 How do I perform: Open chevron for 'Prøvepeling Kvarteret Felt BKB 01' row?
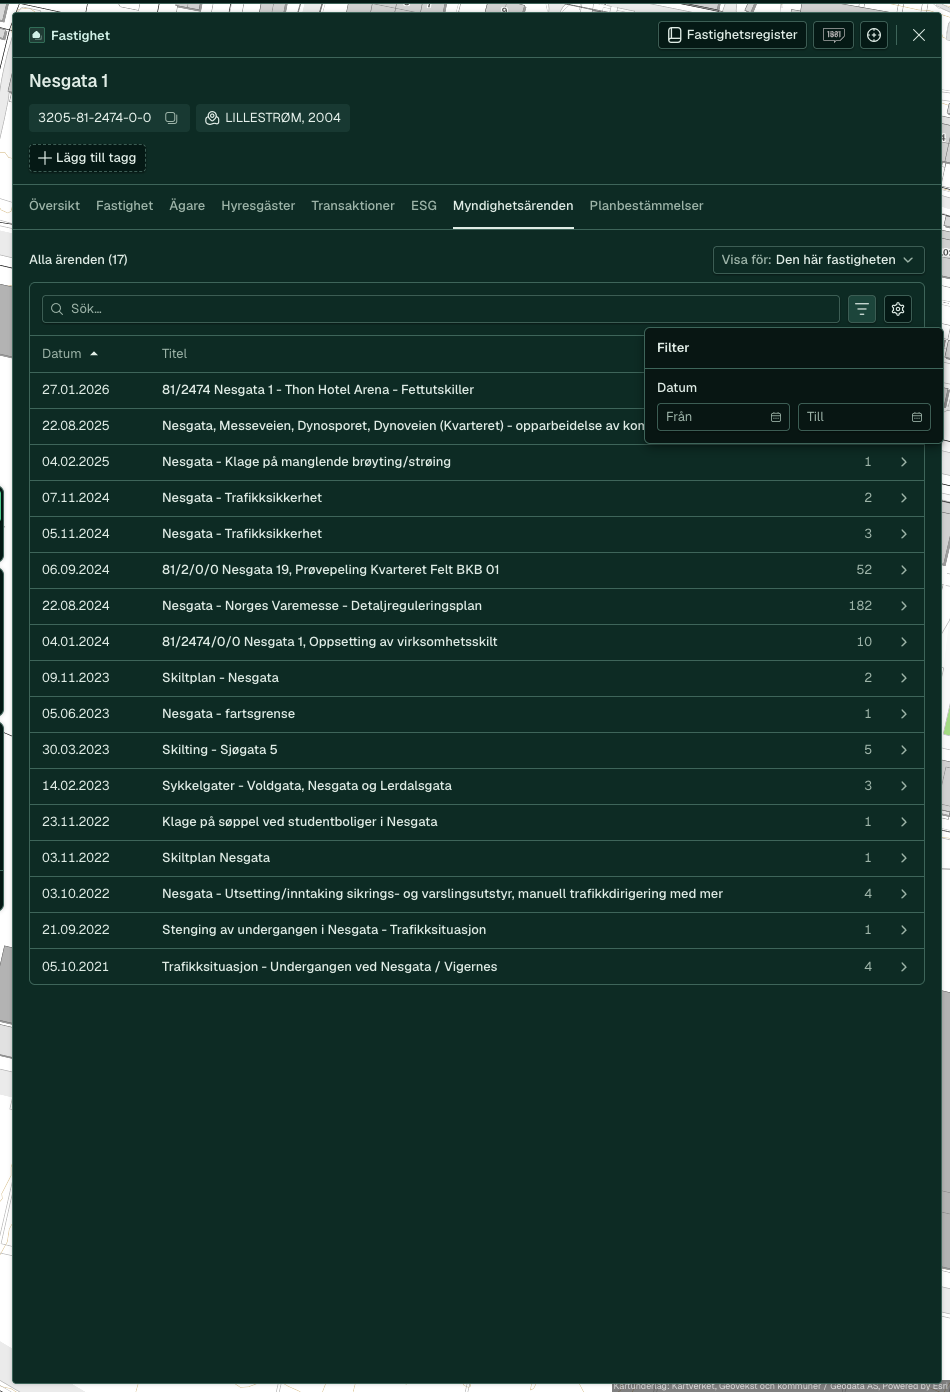pyautogui.click(x=904, y=570)
